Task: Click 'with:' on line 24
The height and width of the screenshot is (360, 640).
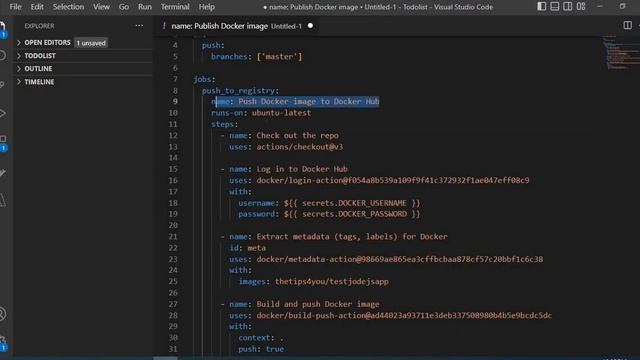Action: click(x=240, y=270)
